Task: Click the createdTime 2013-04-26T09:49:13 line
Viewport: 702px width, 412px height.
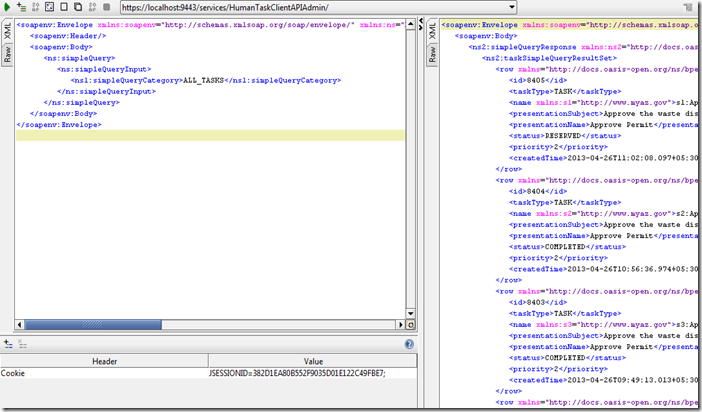Action: (x=604, y=380)
